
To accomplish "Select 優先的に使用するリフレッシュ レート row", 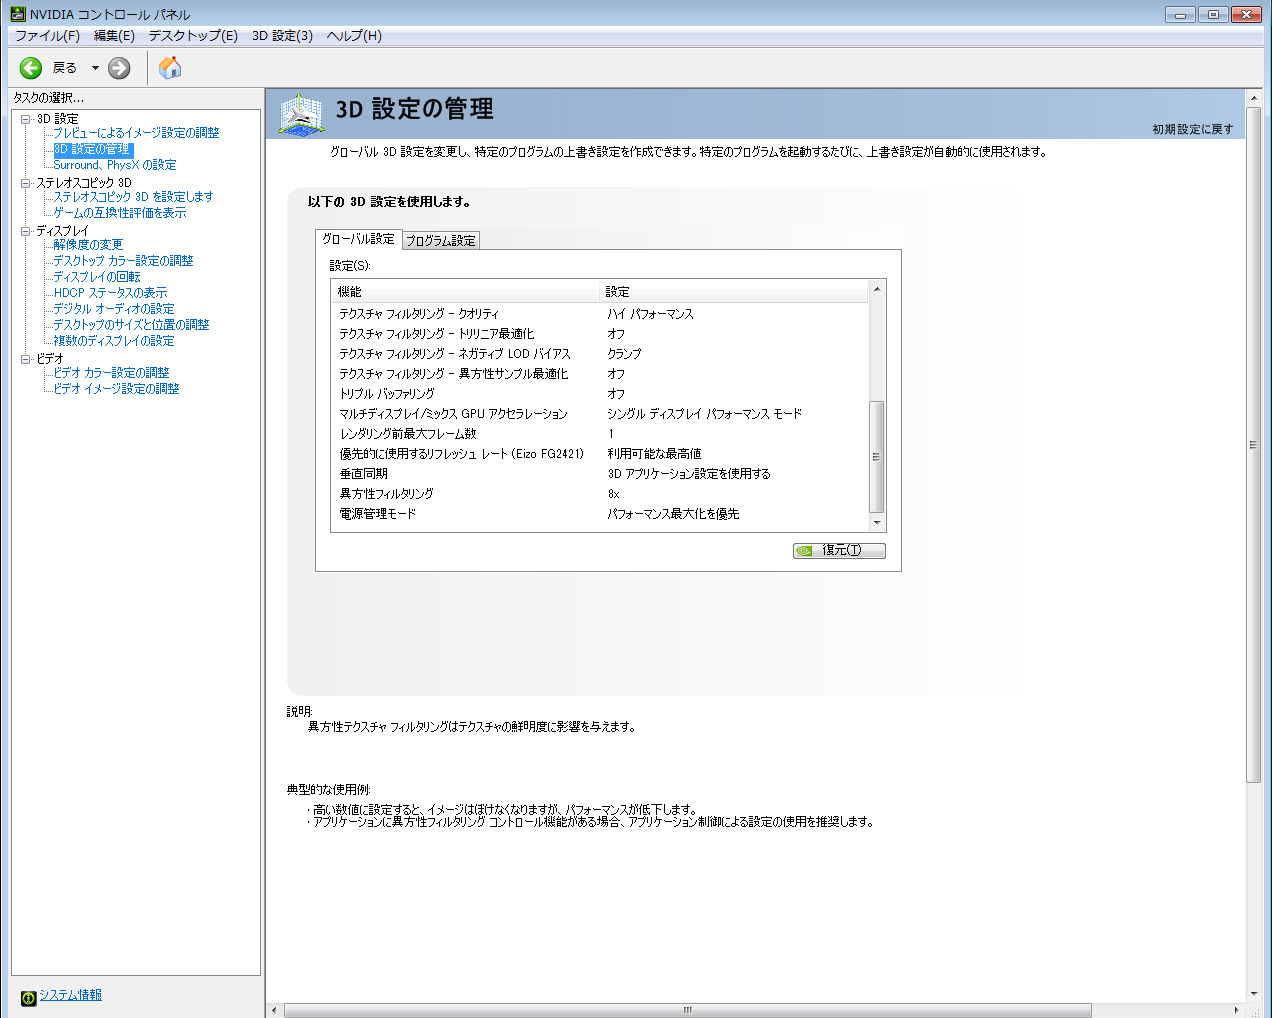I will pos(600,454).
